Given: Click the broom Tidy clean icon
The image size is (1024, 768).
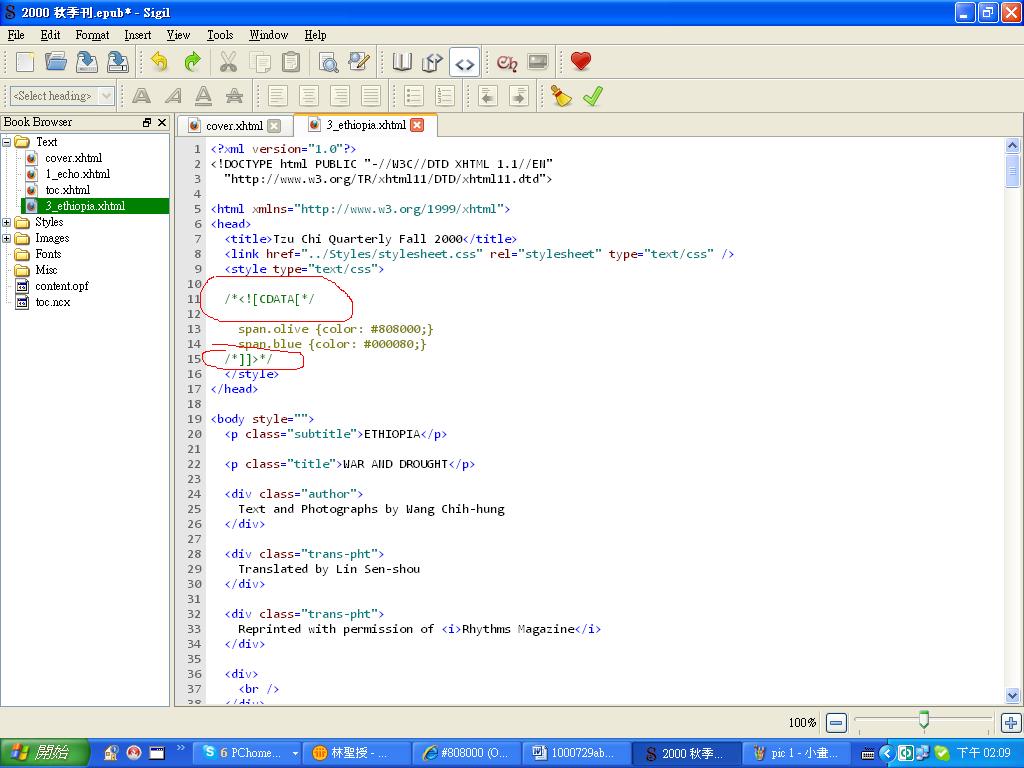Looking at the screenshot, I should [562, 96].
